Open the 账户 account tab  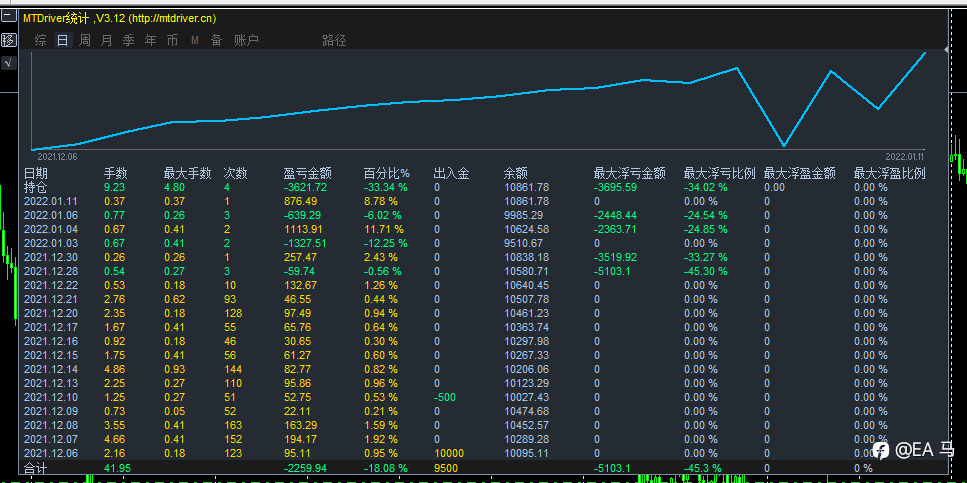pos(246,41)
